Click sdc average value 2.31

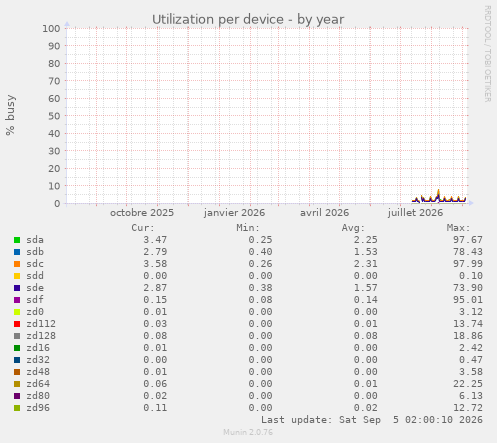click(366, 264)
